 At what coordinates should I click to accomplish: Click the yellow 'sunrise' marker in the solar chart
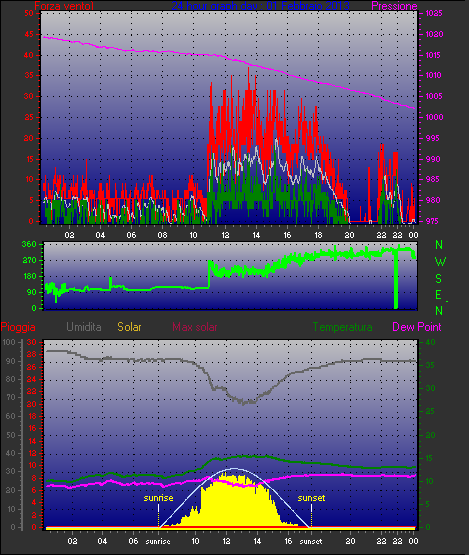(x=158, y=498)
